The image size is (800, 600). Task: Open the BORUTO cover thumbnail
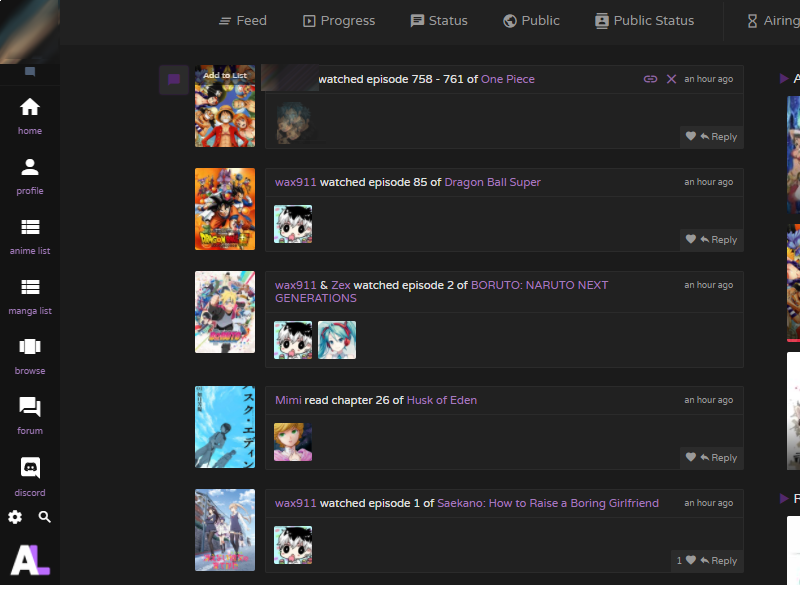225,312
